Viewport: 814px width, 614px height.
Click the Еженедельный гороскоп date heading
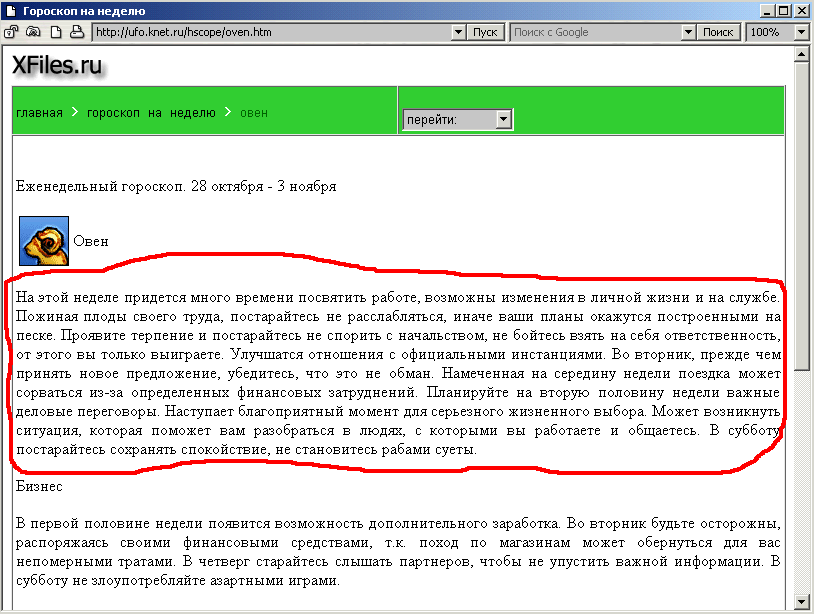(x=176, y=186)
